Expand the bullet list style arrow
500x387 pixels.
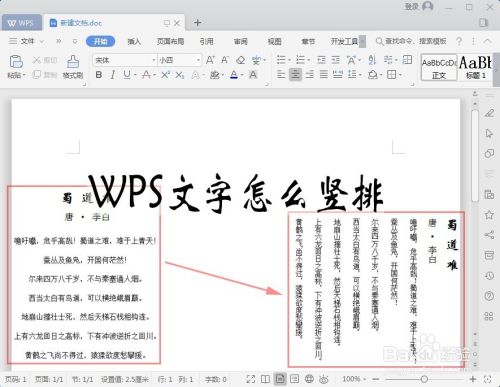click(289, 60)
